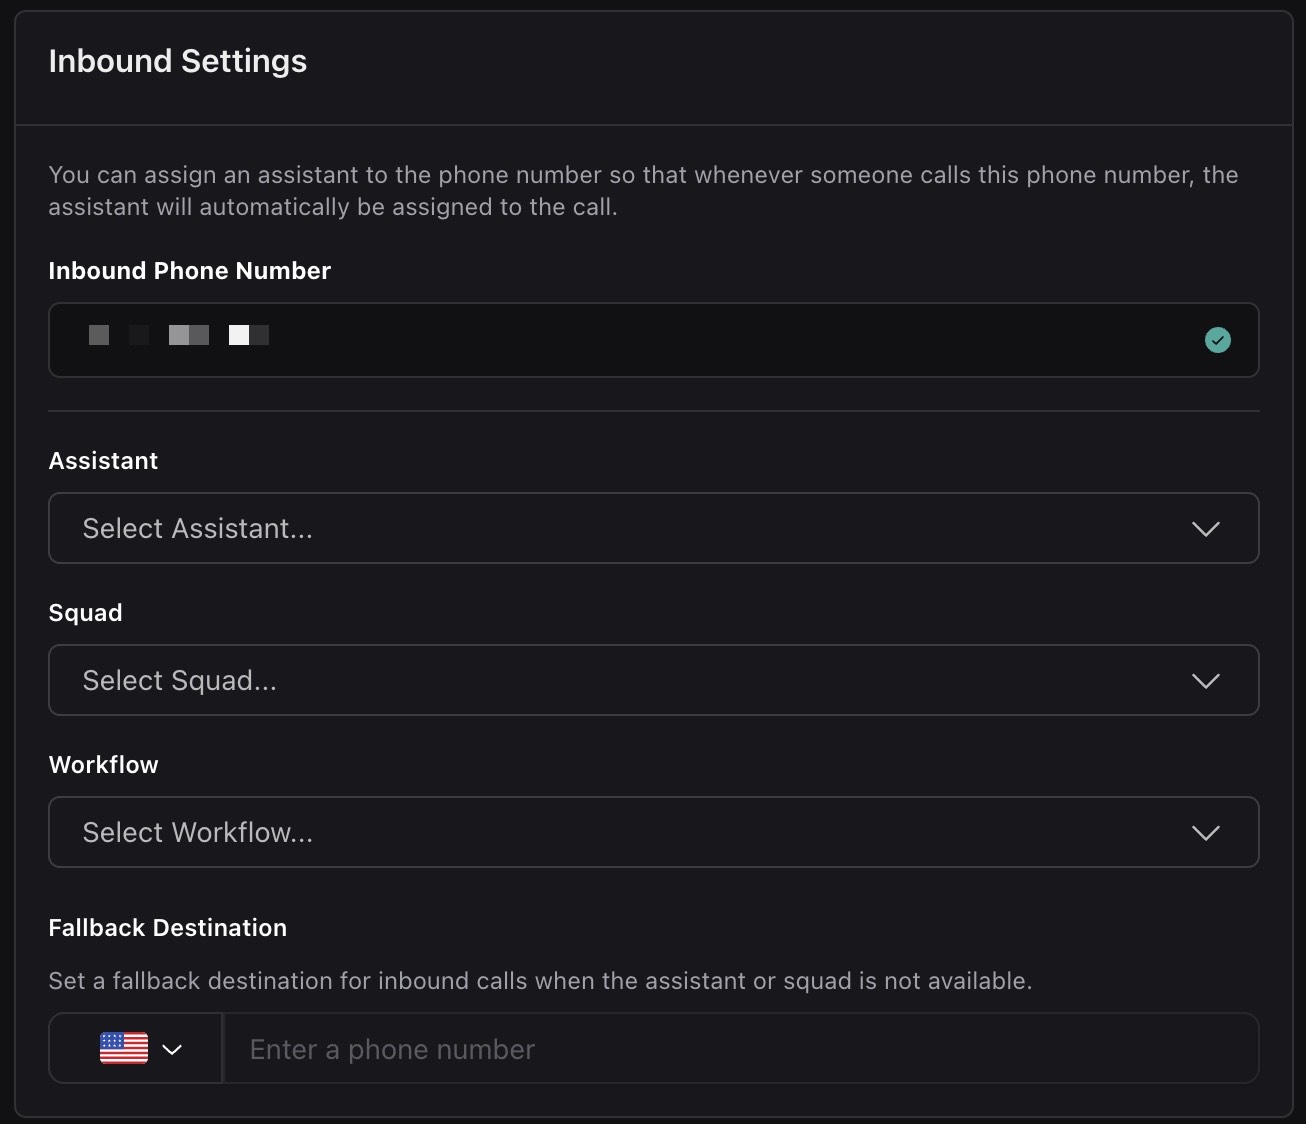1306x1124 pixels.
Task: Click the Assistant field label
Action: click(103, 461)
